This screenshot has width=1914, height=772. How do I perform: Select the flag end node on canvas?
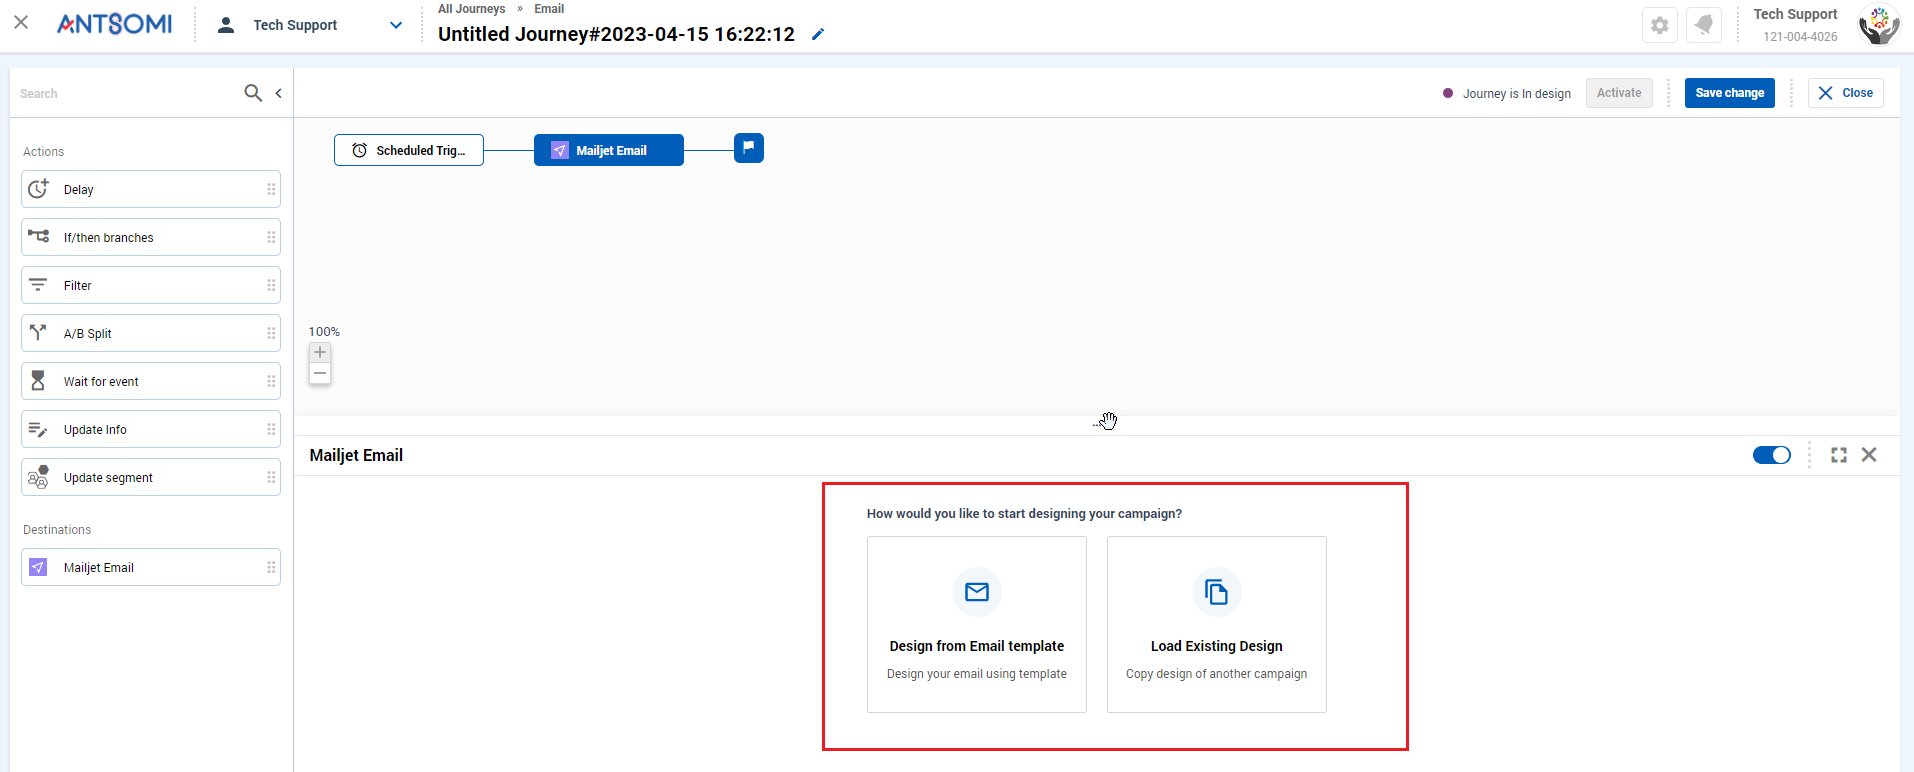[749, 148]
